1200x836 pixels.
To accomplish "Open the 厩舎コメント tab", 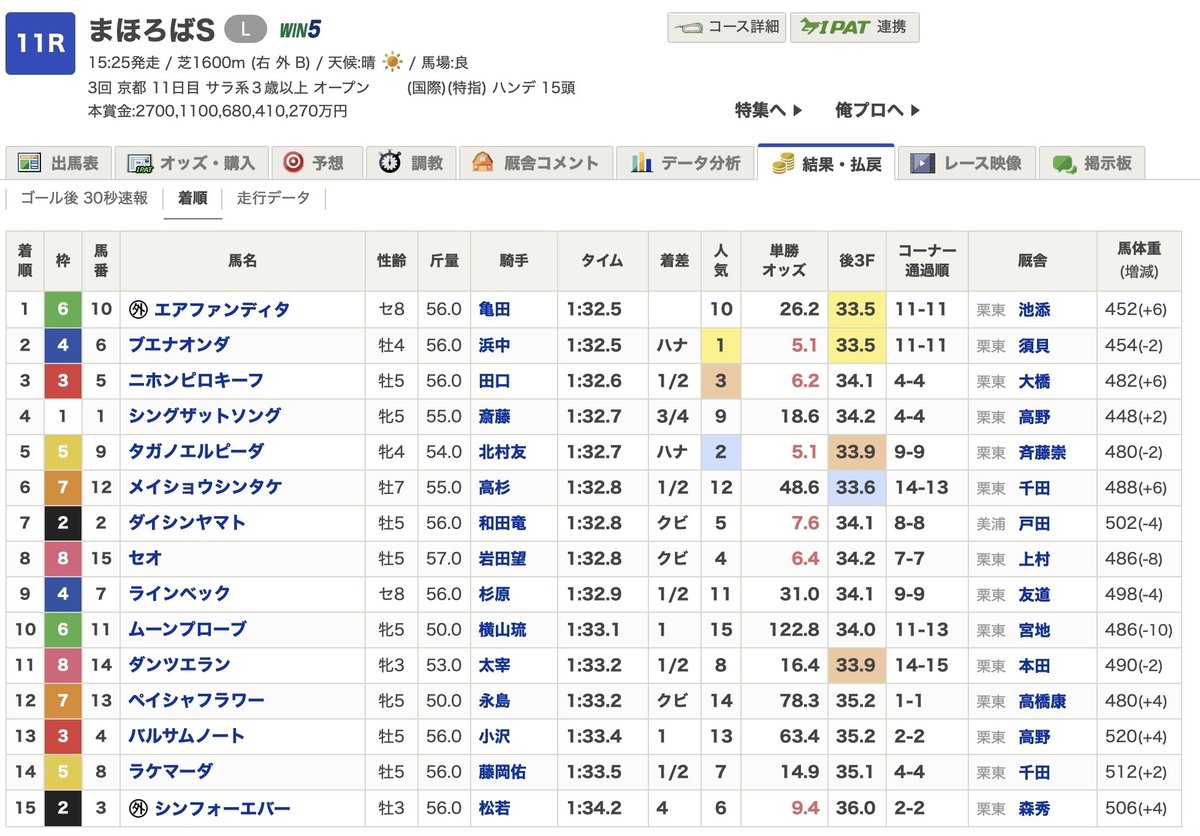I will (x=535, y=163).
